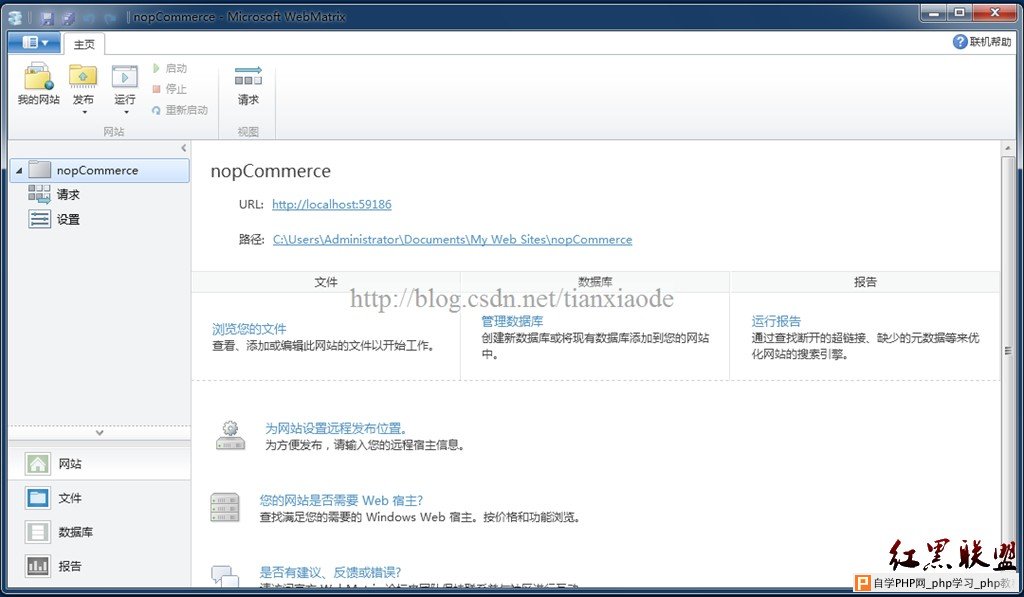Close the WebMatrix window

pyautogui.click(x=995, y=12)
